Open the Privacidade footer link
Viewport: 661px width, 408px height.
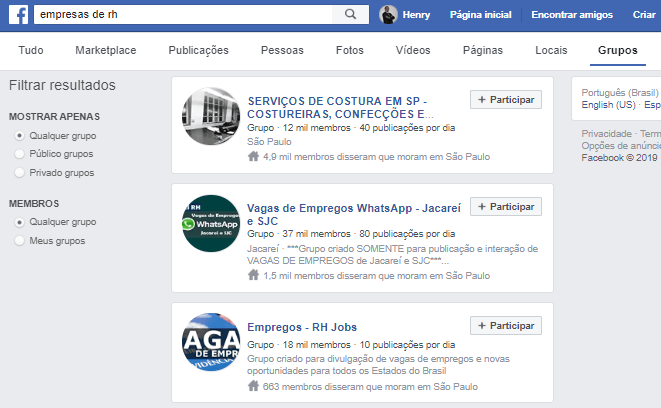pyautogui.click(x=607, y=134)
